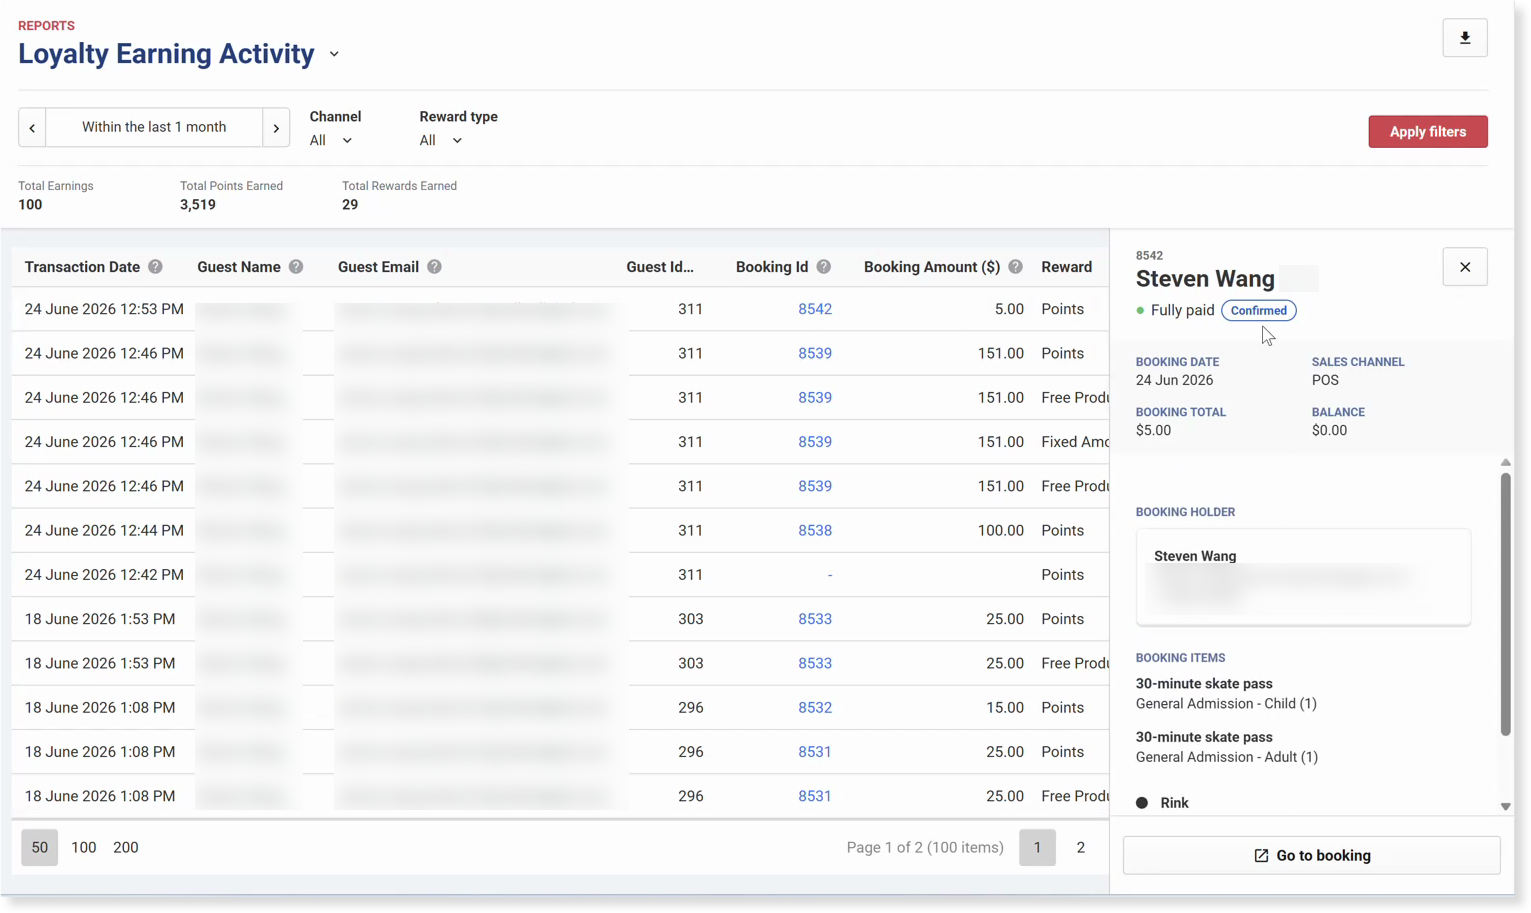Go to previous date range arrow
This screenshot has width=1531, height=913.
click(32, 128)
